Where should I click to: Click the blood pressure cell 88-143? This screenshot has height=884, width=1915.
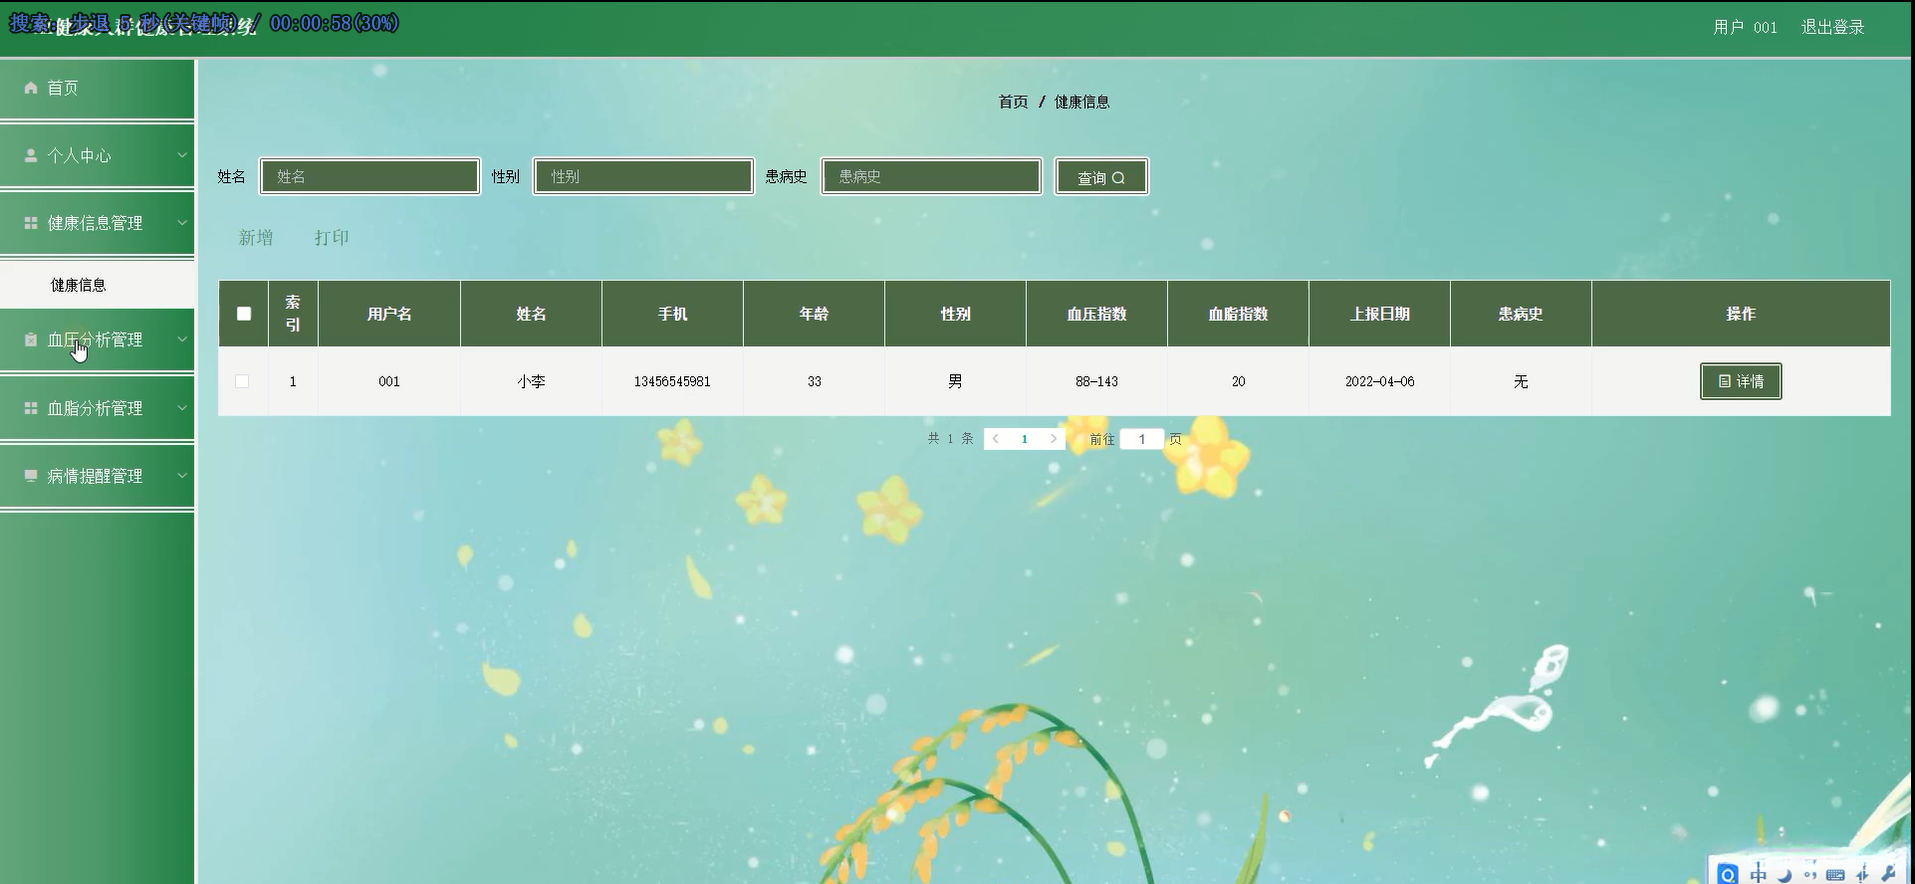pyautogui.click(x=1097, y=381)
